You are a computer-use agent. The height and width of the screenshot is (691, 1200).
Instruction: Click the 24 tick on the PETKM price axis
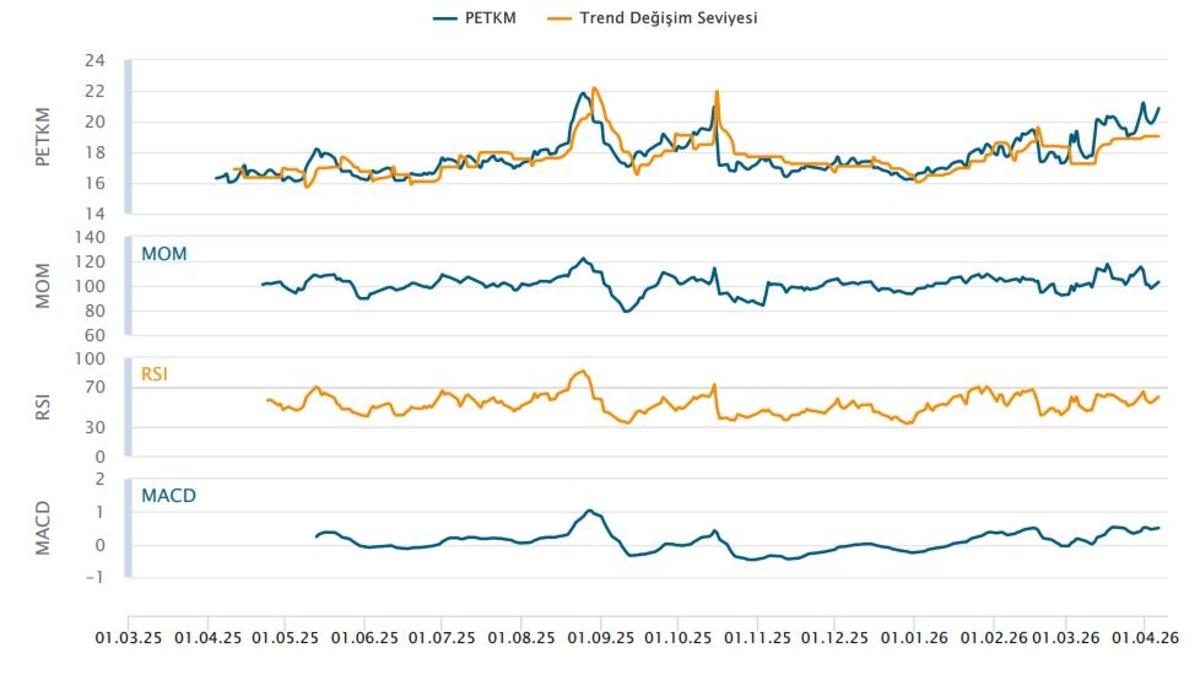pos(95,61)
